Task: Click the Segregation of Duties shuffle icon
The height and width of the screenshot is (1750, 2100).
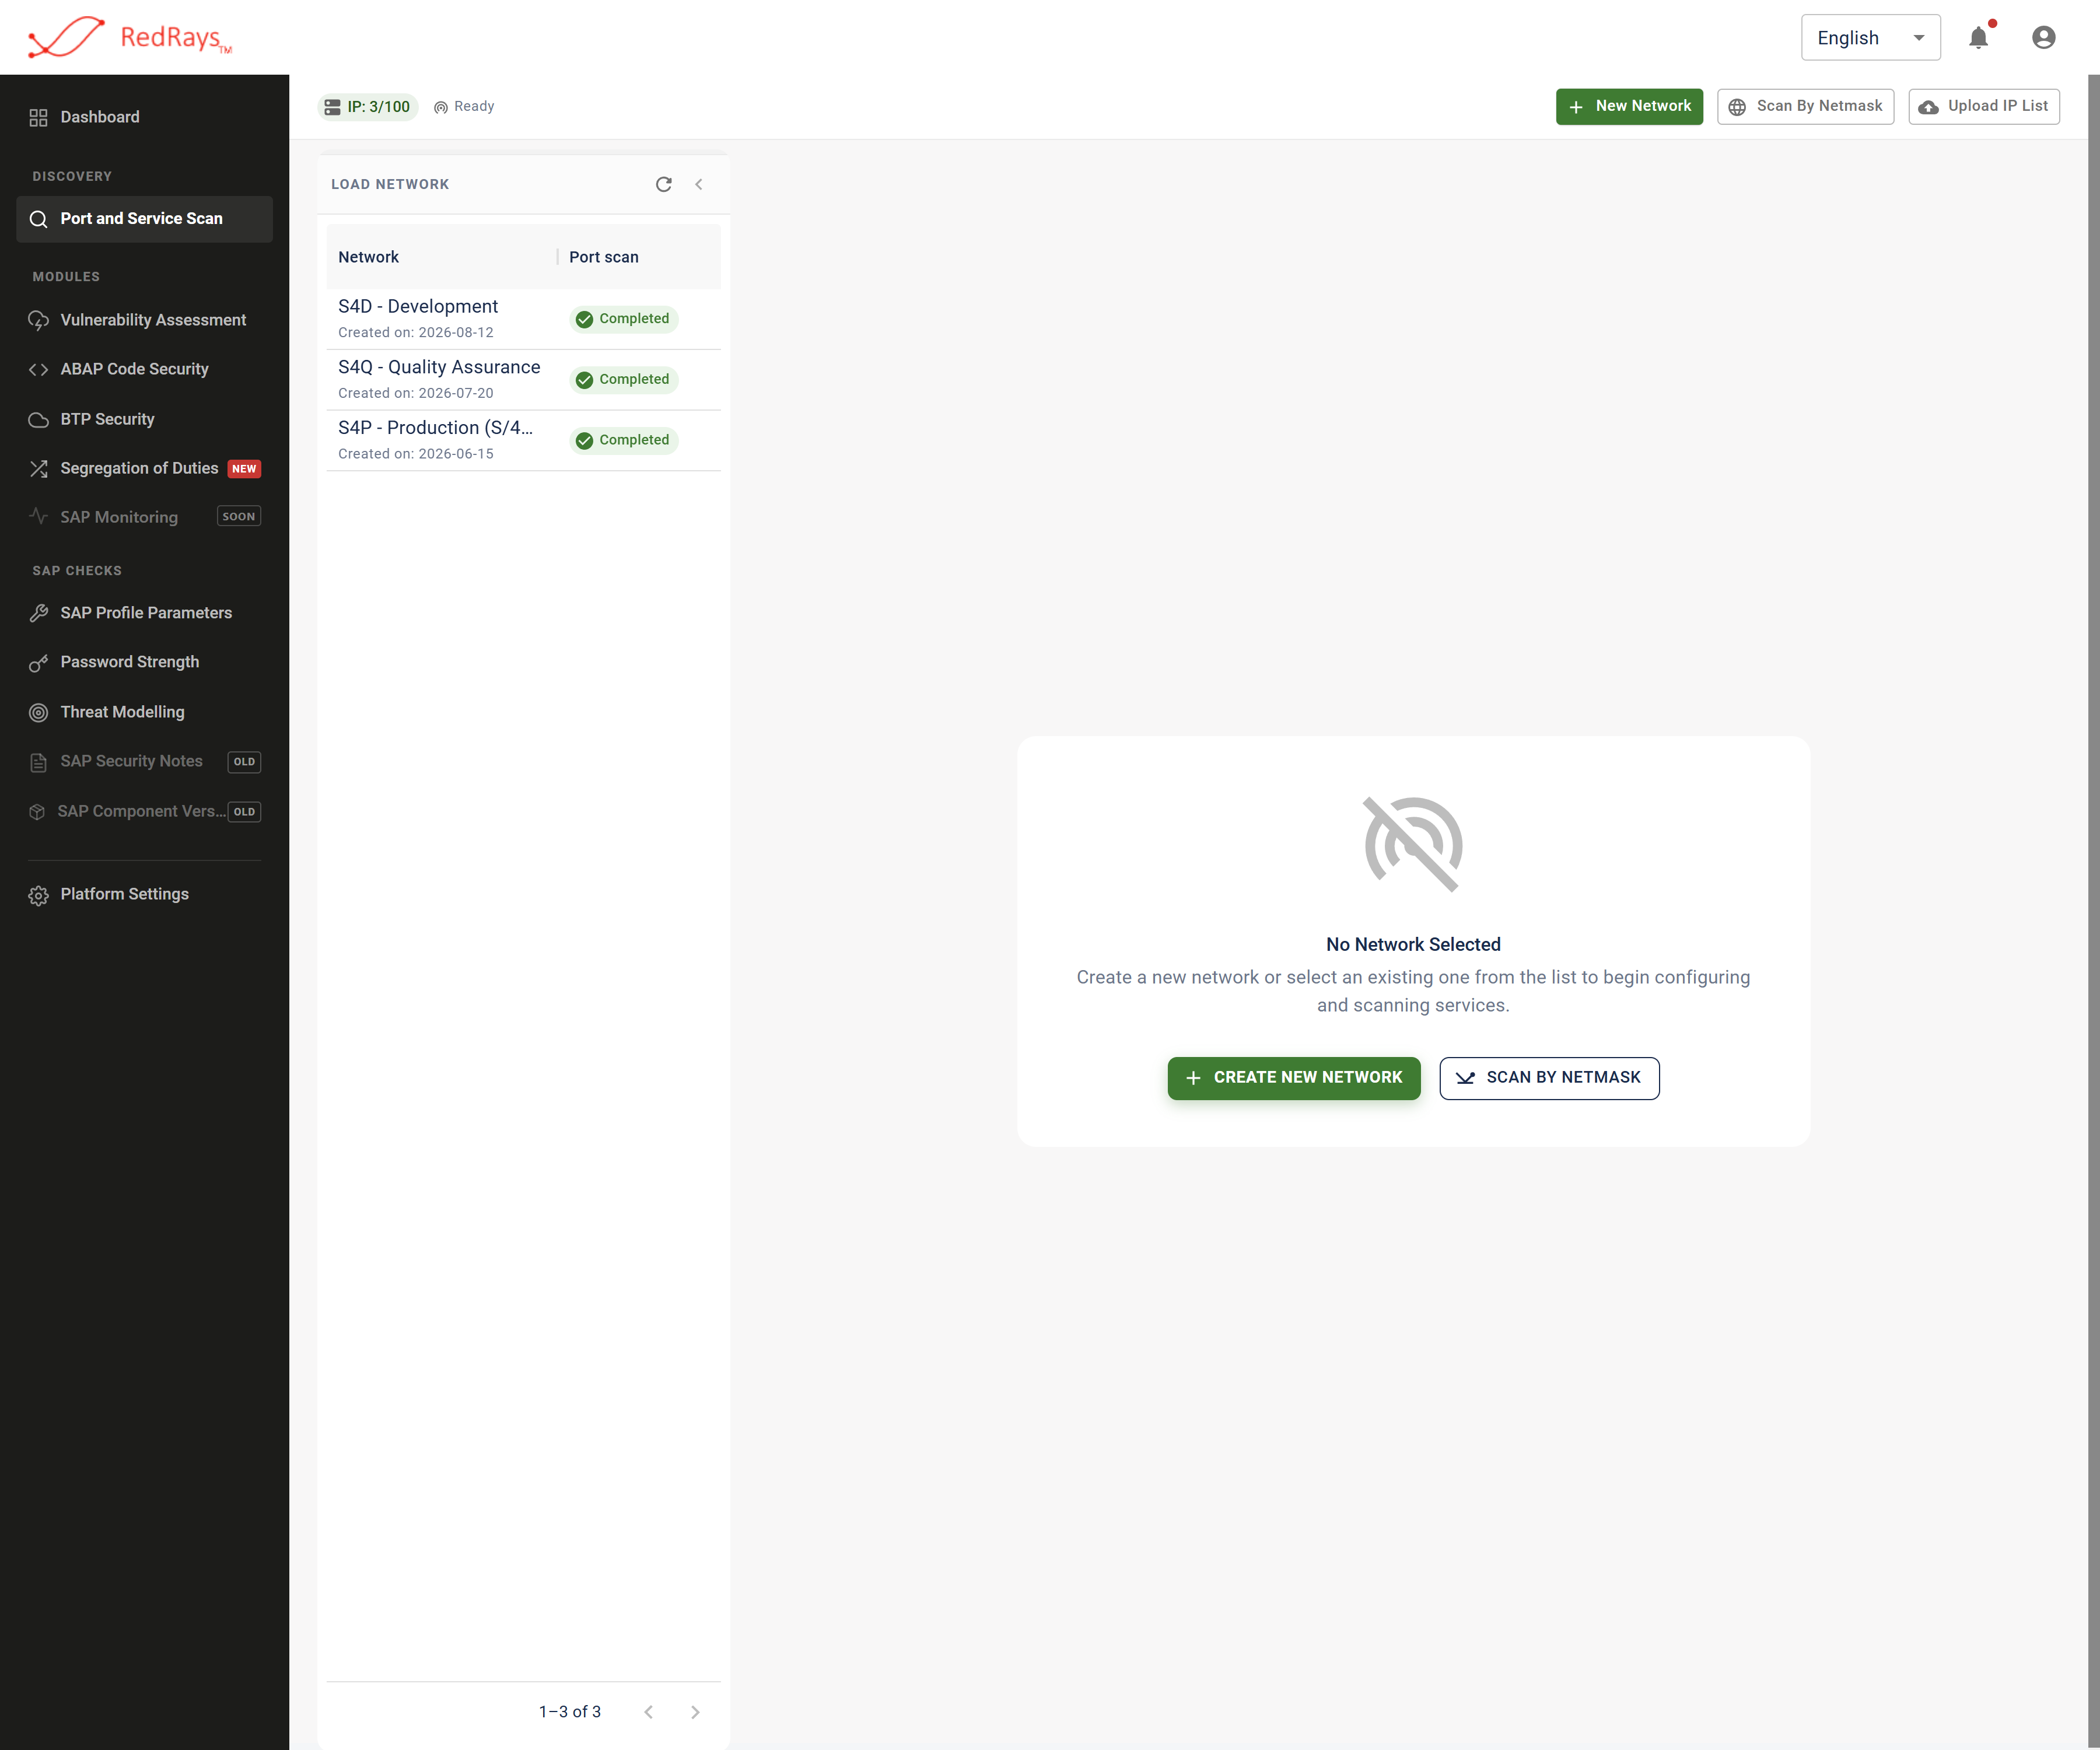Action: coord(38,469)
